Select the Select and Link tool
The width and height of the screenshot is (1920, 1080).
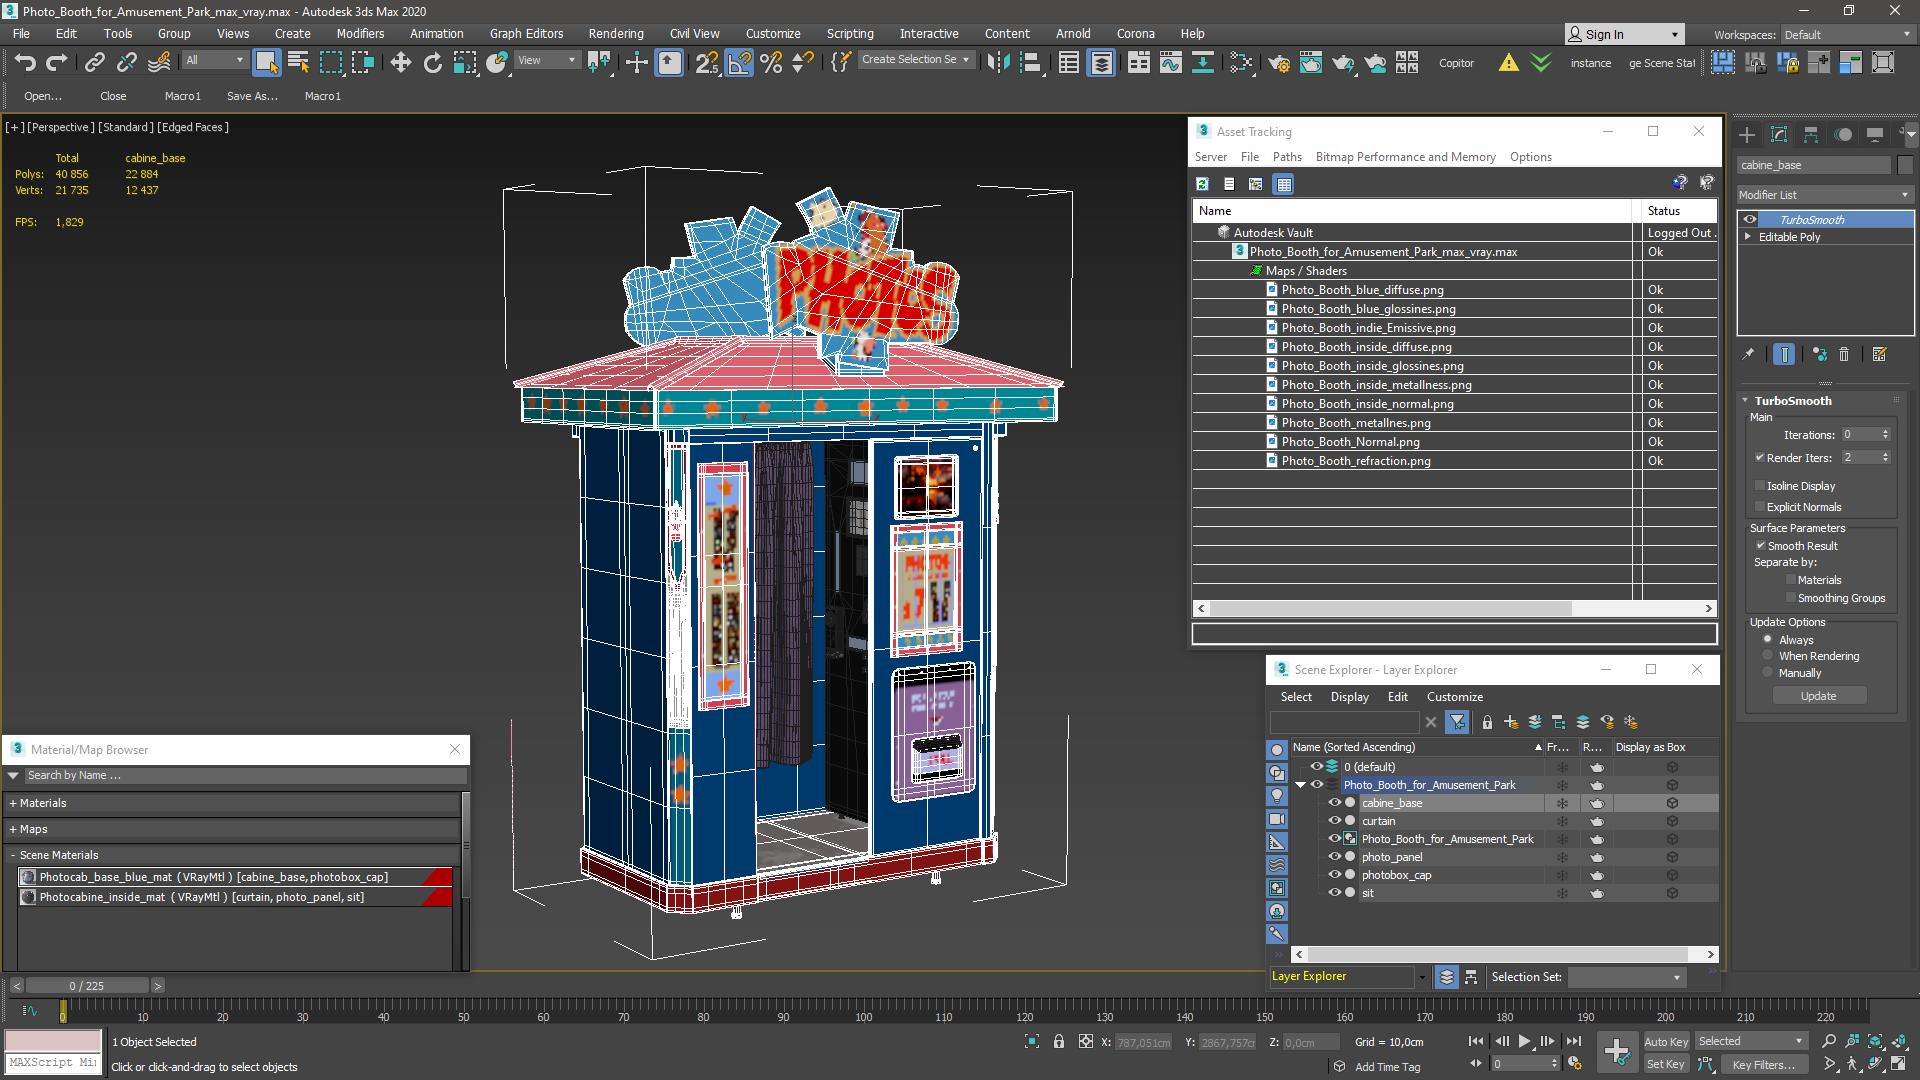tap(94, 63)
